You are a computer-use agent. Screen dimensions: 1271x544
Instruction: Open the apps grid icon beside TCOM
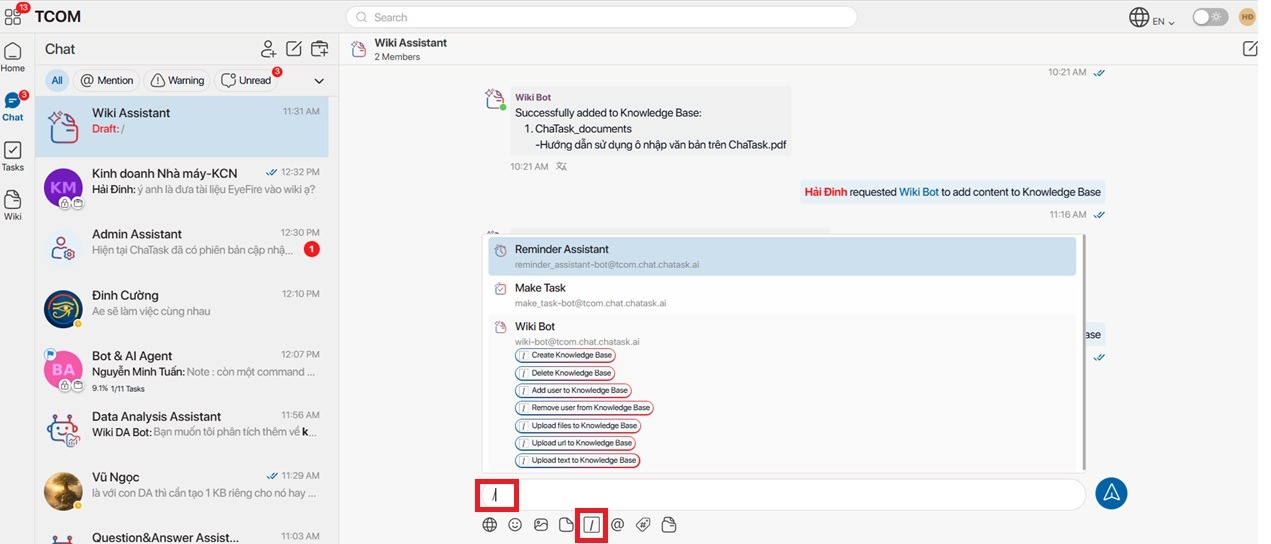(x=13, y=17)
